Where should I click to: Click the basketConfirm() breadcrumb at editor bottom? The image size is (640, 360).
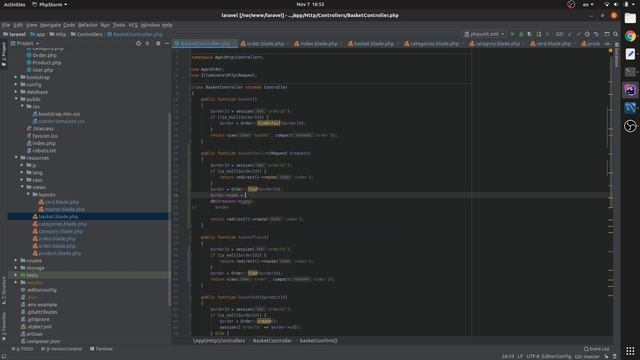click(318, 340)
